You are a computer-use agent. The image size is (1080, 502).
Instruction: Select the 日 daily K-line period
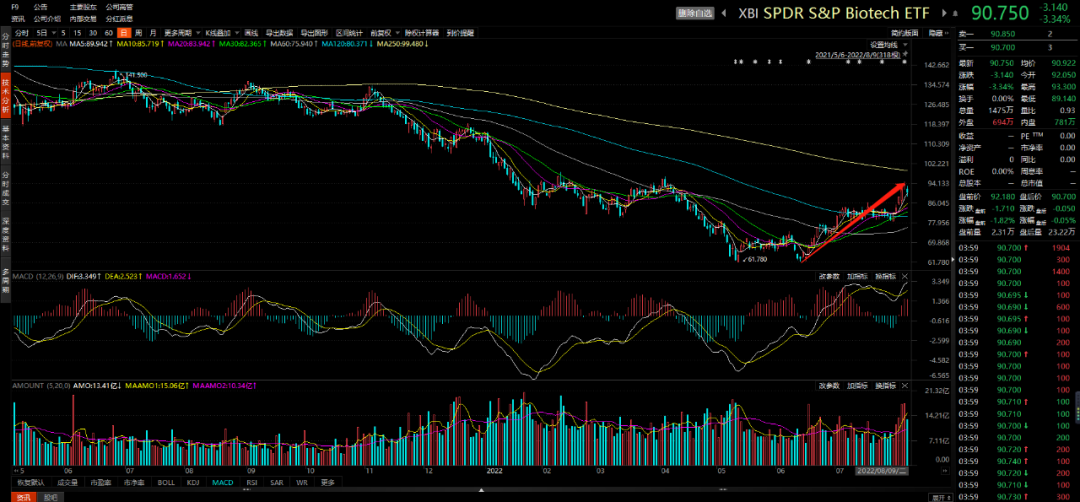123,32
